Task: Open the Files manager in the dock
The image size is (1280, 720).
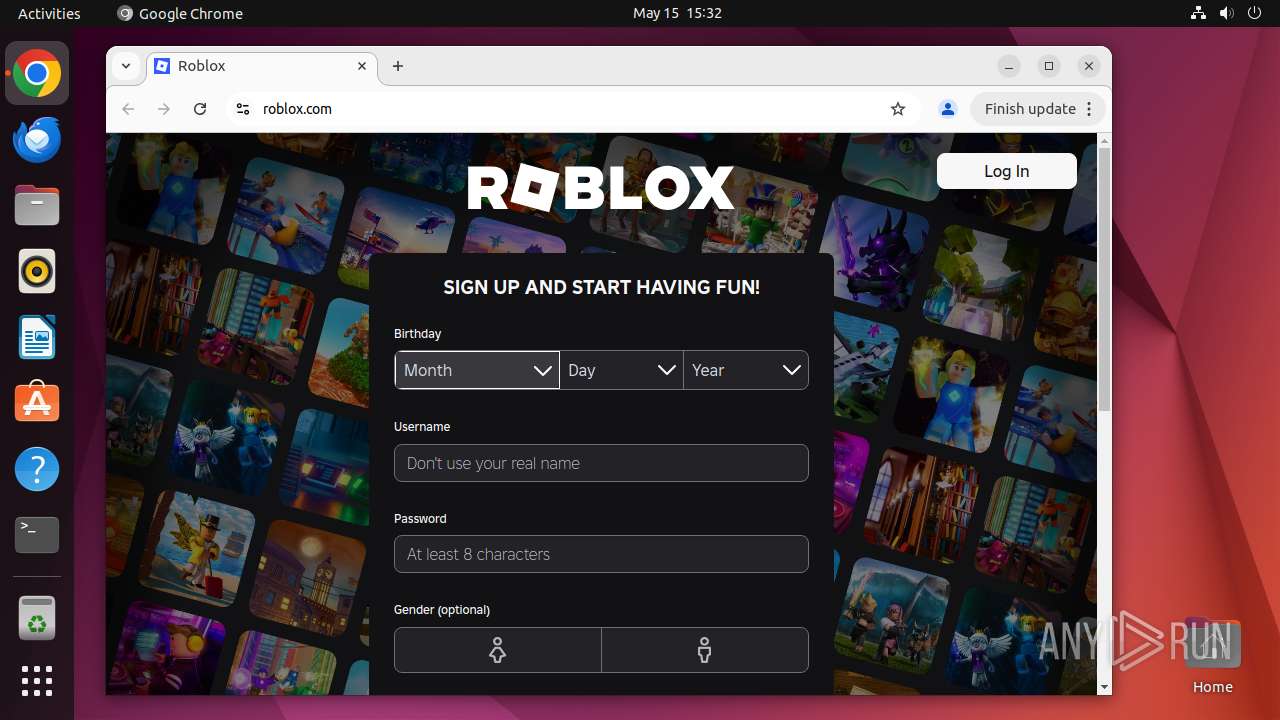Action: pos(37,205)
